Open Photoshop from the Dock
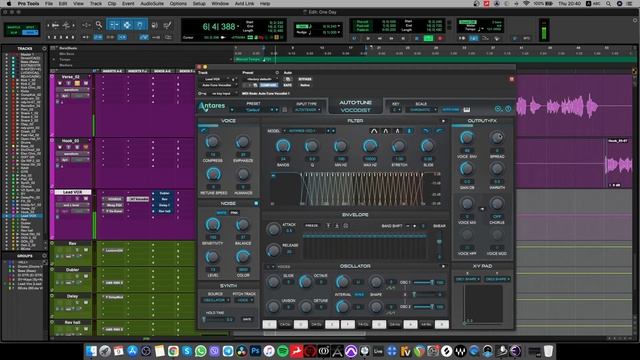 256,351
